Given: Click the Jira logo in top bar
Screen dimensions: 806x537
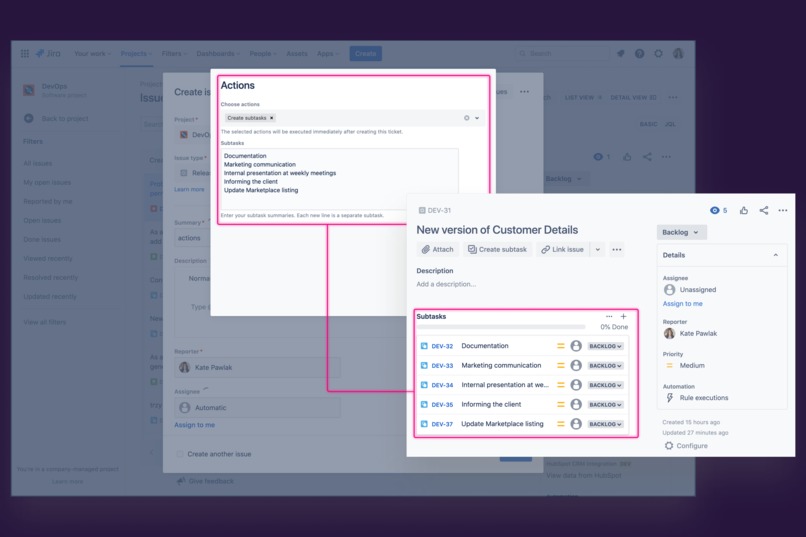Looking at the screenshot, I should tap(48, 53).
